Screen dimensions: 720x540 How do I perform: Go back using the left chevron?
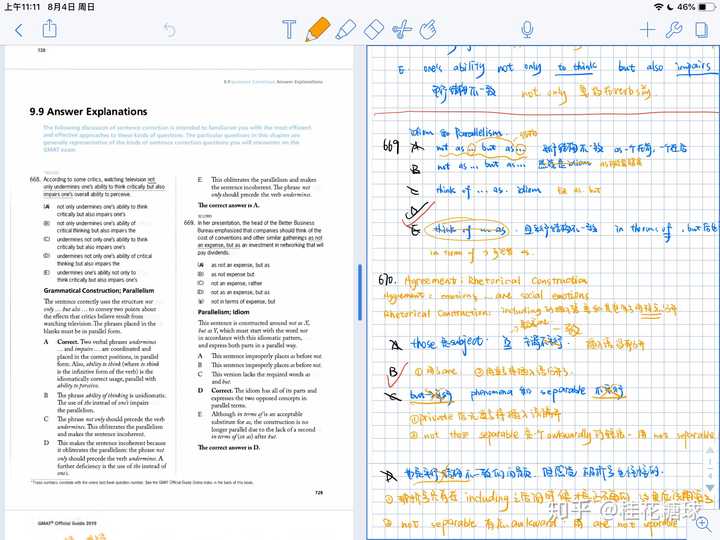pos(19,31)
